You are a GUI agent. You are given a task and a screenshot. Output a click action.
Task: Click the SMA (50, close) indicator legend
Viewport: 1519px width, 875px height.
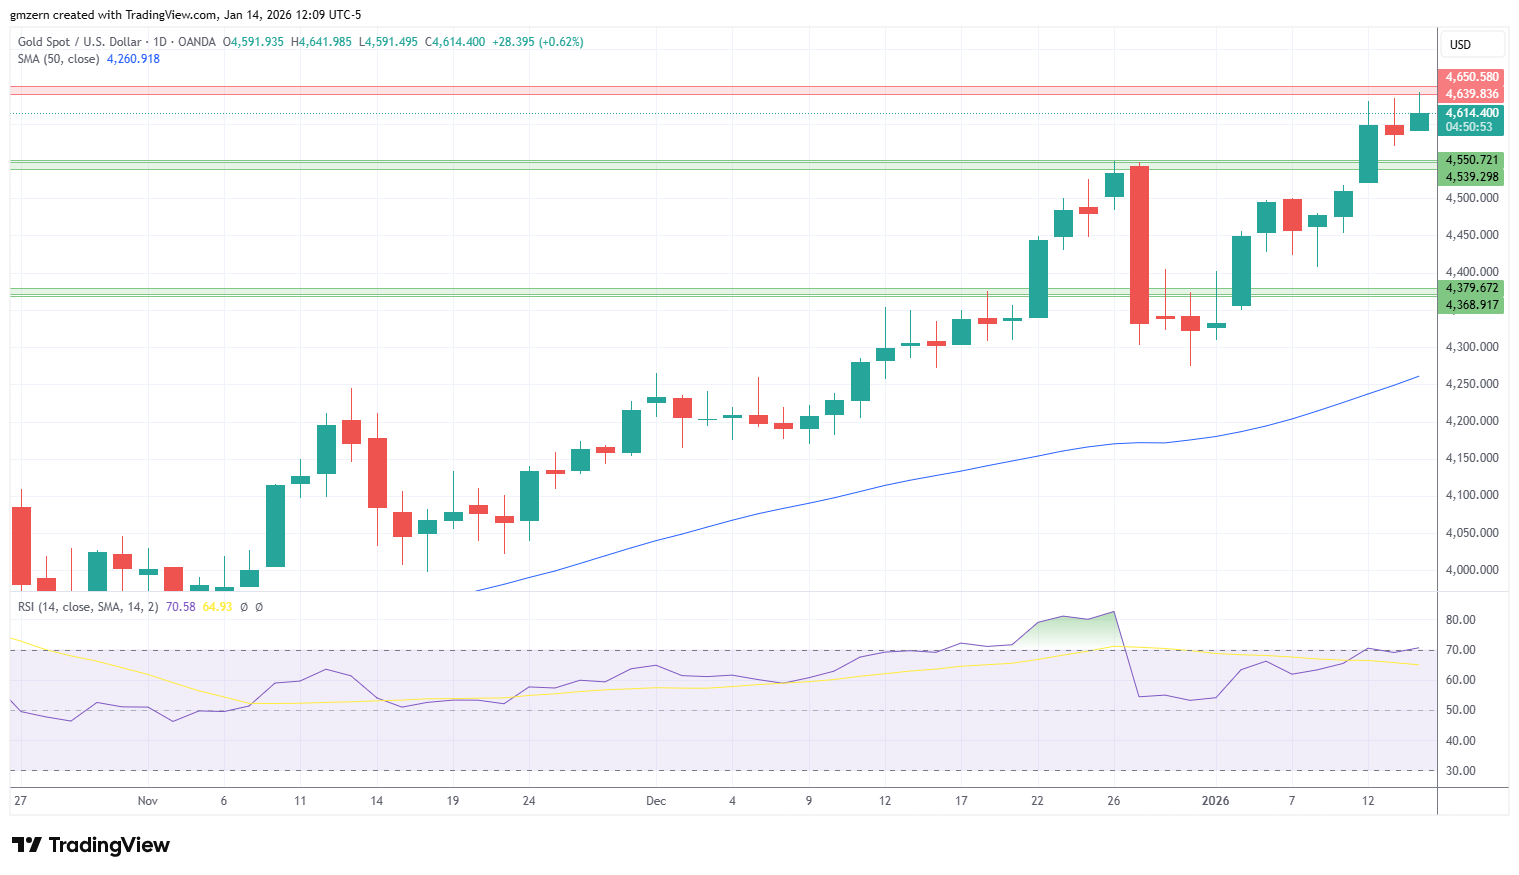tap(58, 59)
